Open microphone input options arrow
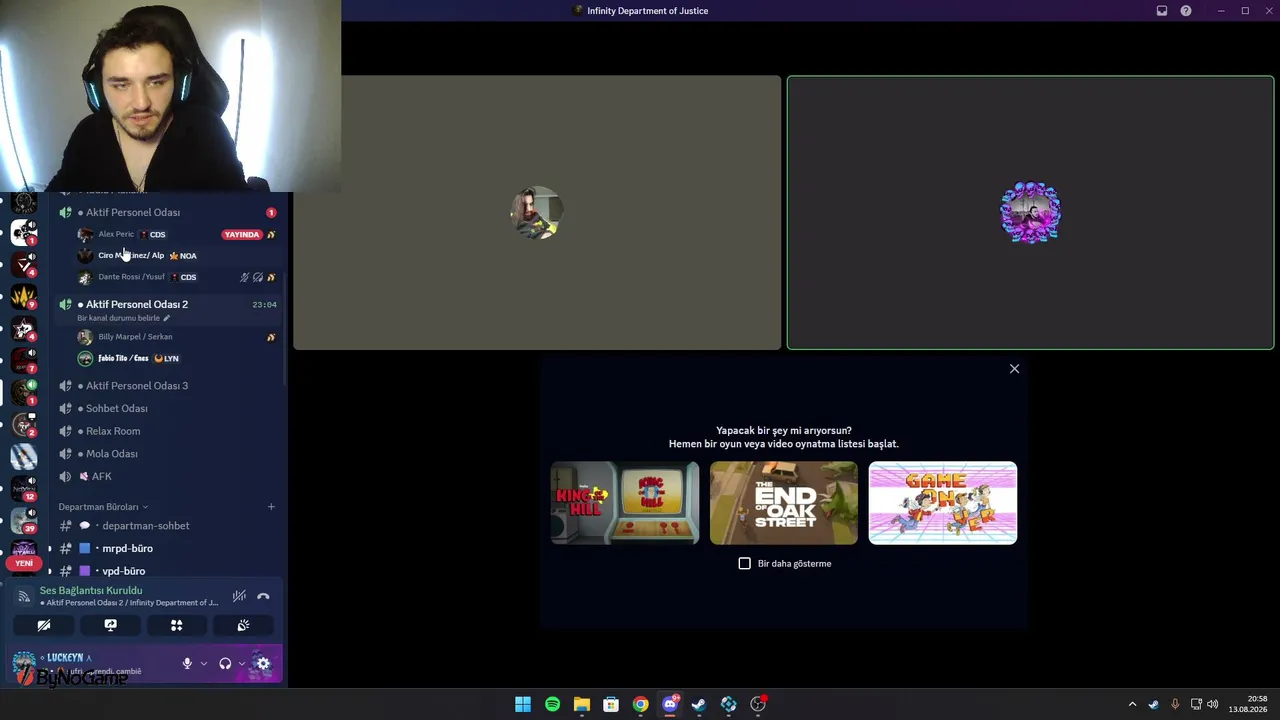Screen dimensions: 1280x720 pos(204,663)
